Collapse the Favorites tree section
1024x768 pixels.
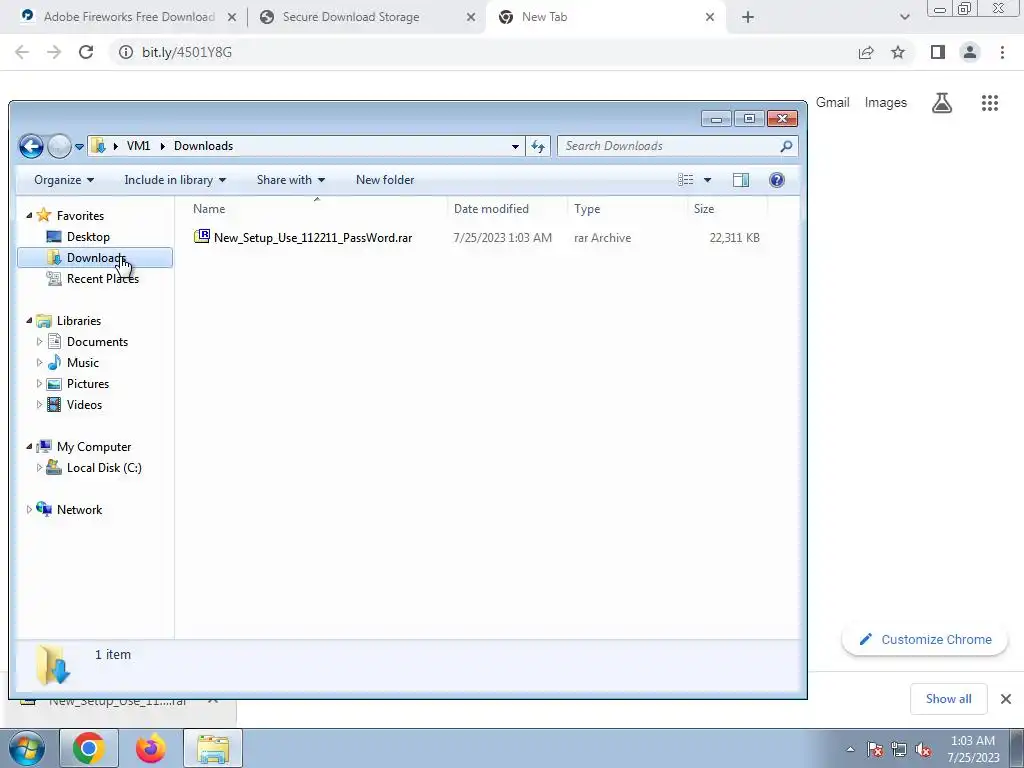(x=29, y=216)
